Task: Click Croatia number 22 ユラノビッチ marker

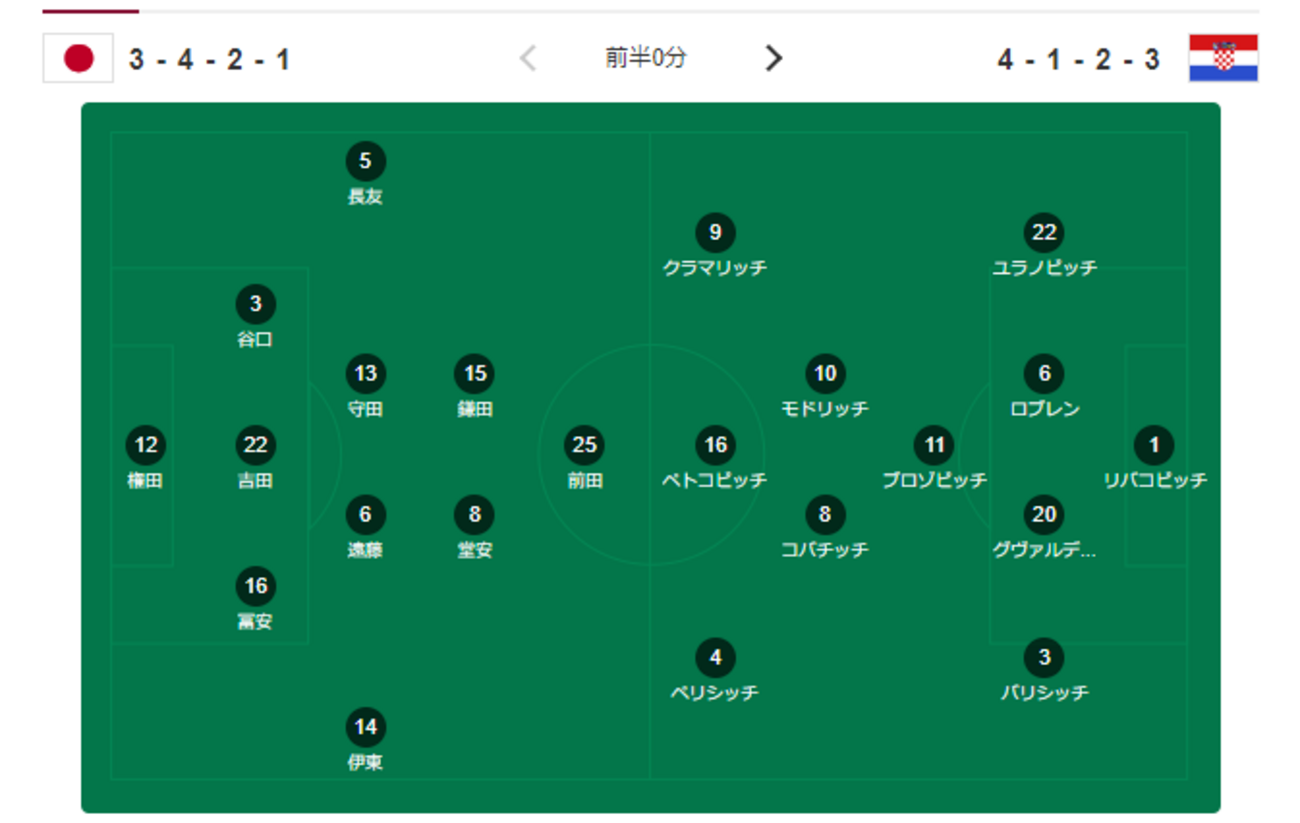Action: [1044, 233]
